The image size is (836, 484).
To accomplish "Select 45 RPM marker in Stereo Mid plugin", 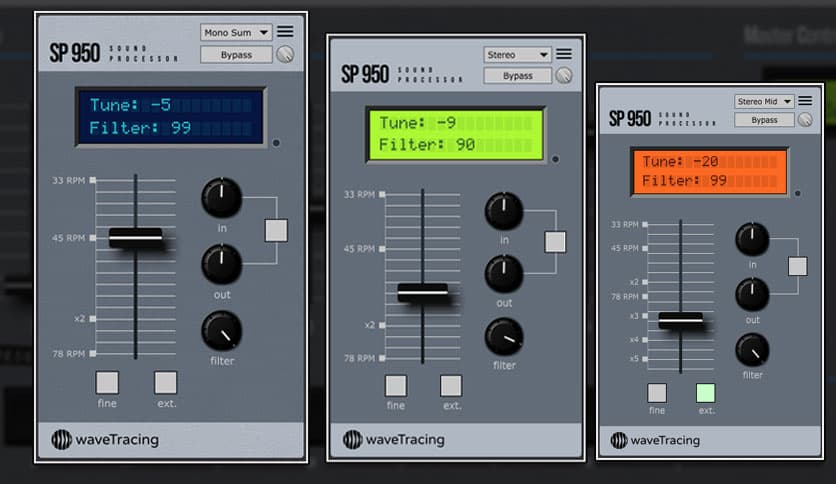I will 645,248.
